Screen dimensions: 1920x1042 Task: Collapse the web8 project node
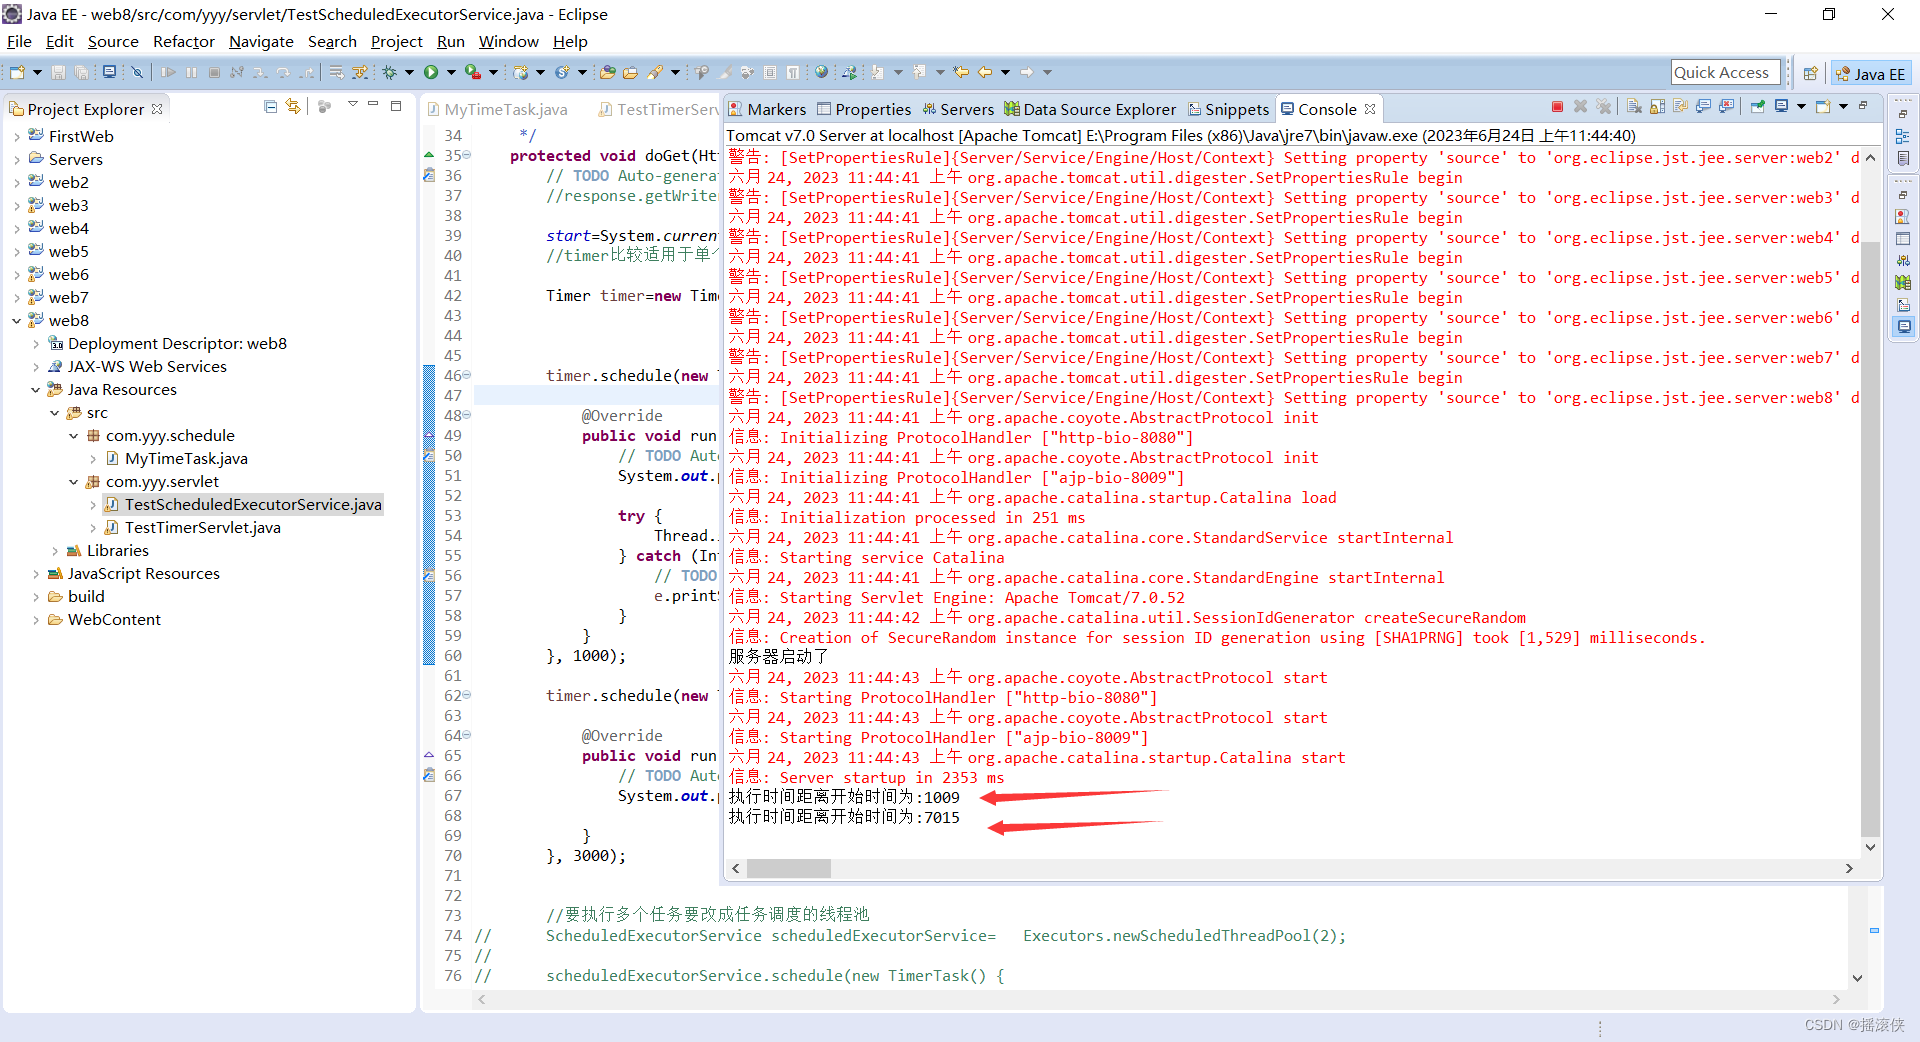point(17,321)
